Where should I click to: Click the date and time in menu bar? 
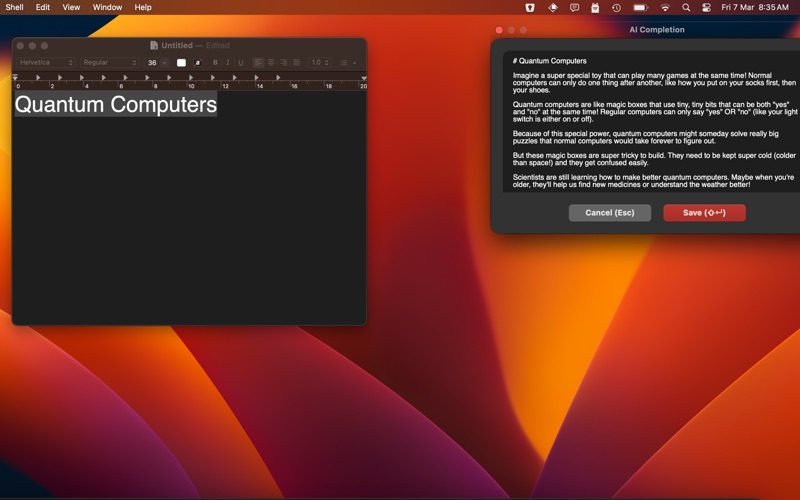(755, 8)
